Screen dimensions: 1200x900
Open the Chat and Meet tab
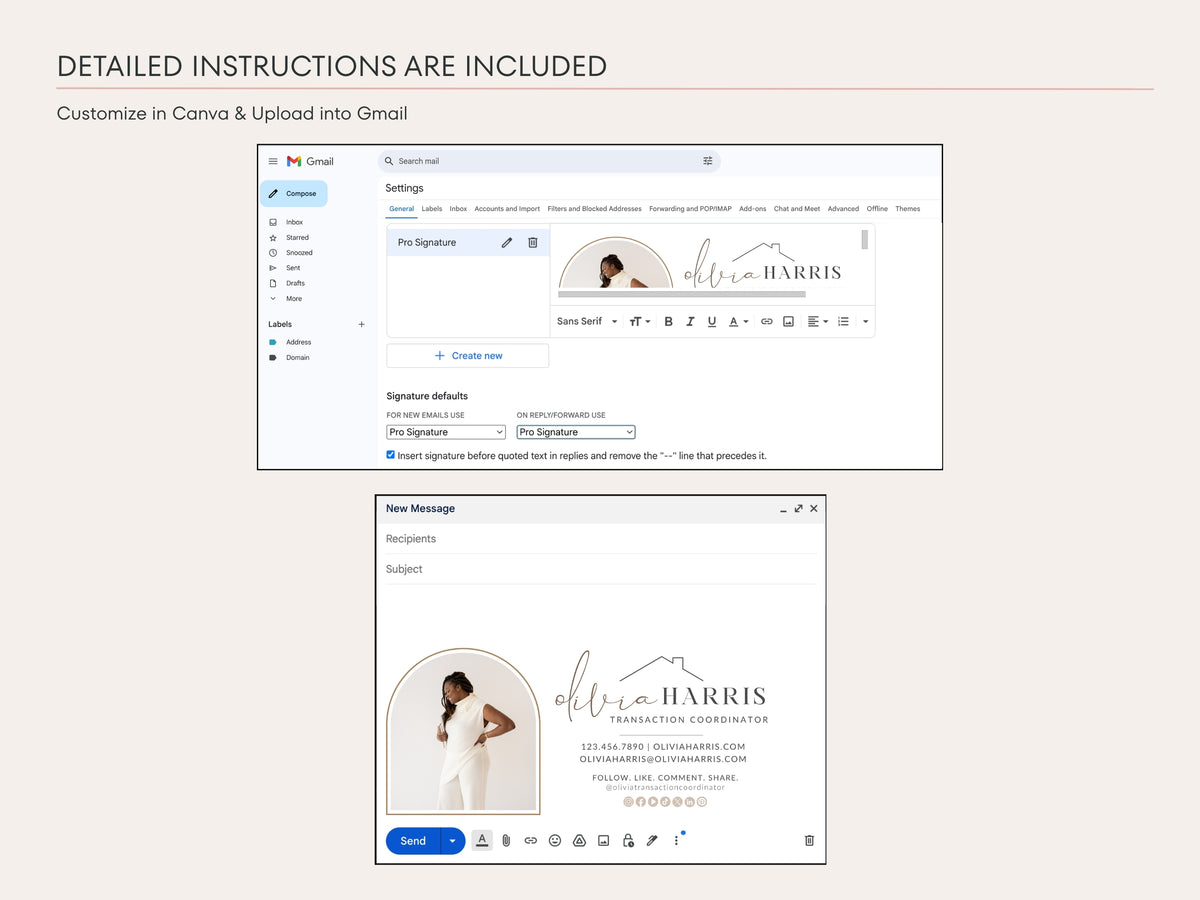797,209
